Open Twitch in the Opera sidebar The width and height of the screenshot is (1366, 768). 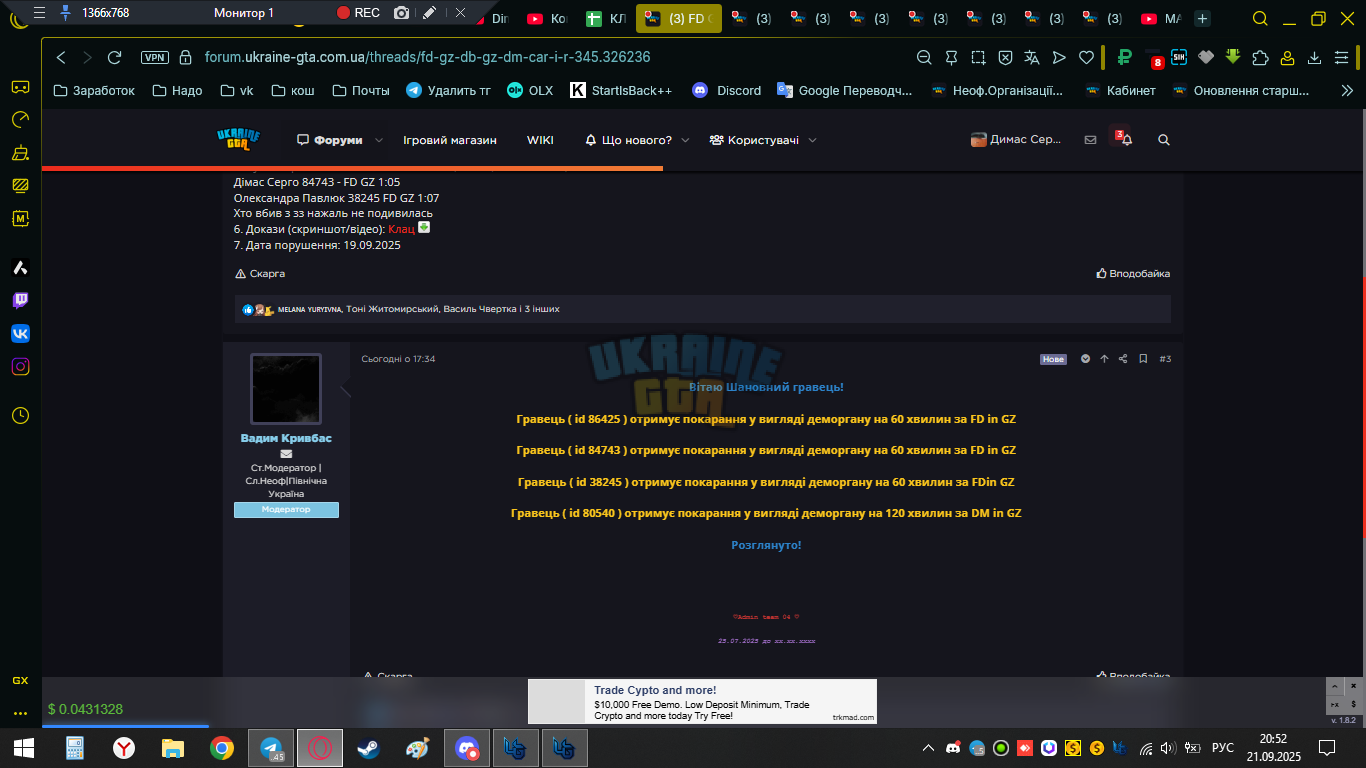point(20,300)
